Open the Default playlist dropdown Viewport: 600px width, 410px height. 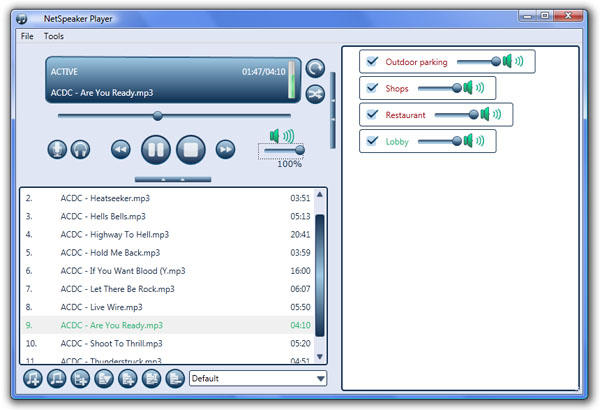[258, 379]
